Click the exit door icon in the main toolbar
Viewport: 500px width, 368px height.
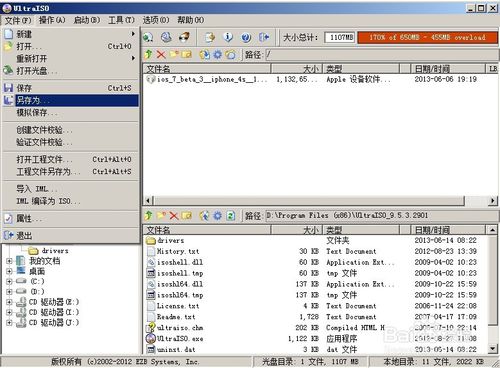pos(264,37)
